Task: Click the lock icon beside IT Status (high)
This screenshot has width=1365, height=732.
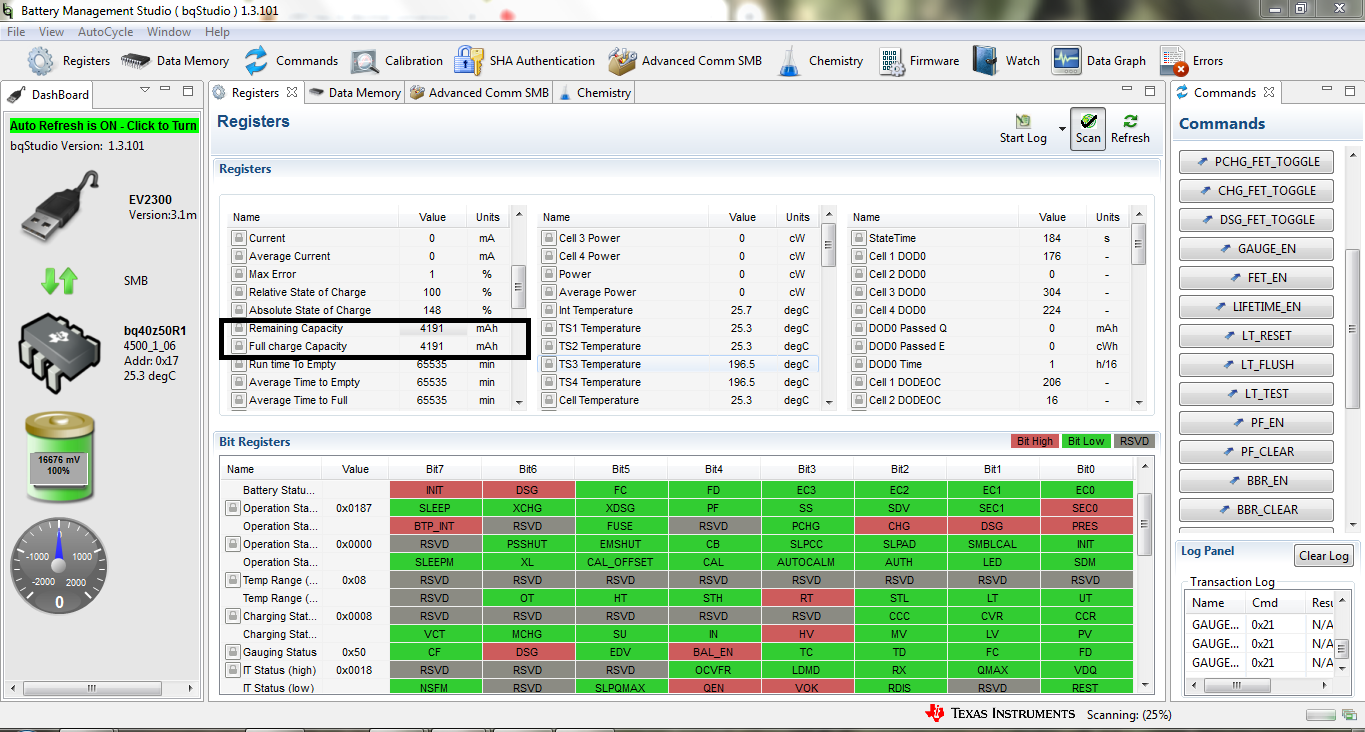Action: click(233, 670)
